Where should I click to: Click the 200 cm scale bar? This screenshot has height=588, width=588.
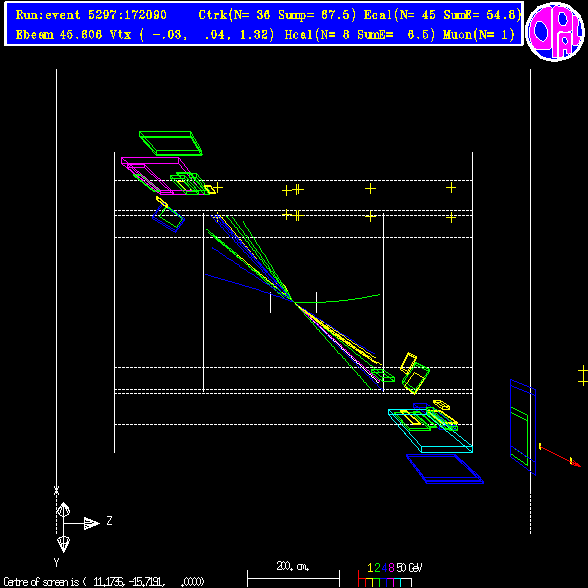tap(293, 579)
